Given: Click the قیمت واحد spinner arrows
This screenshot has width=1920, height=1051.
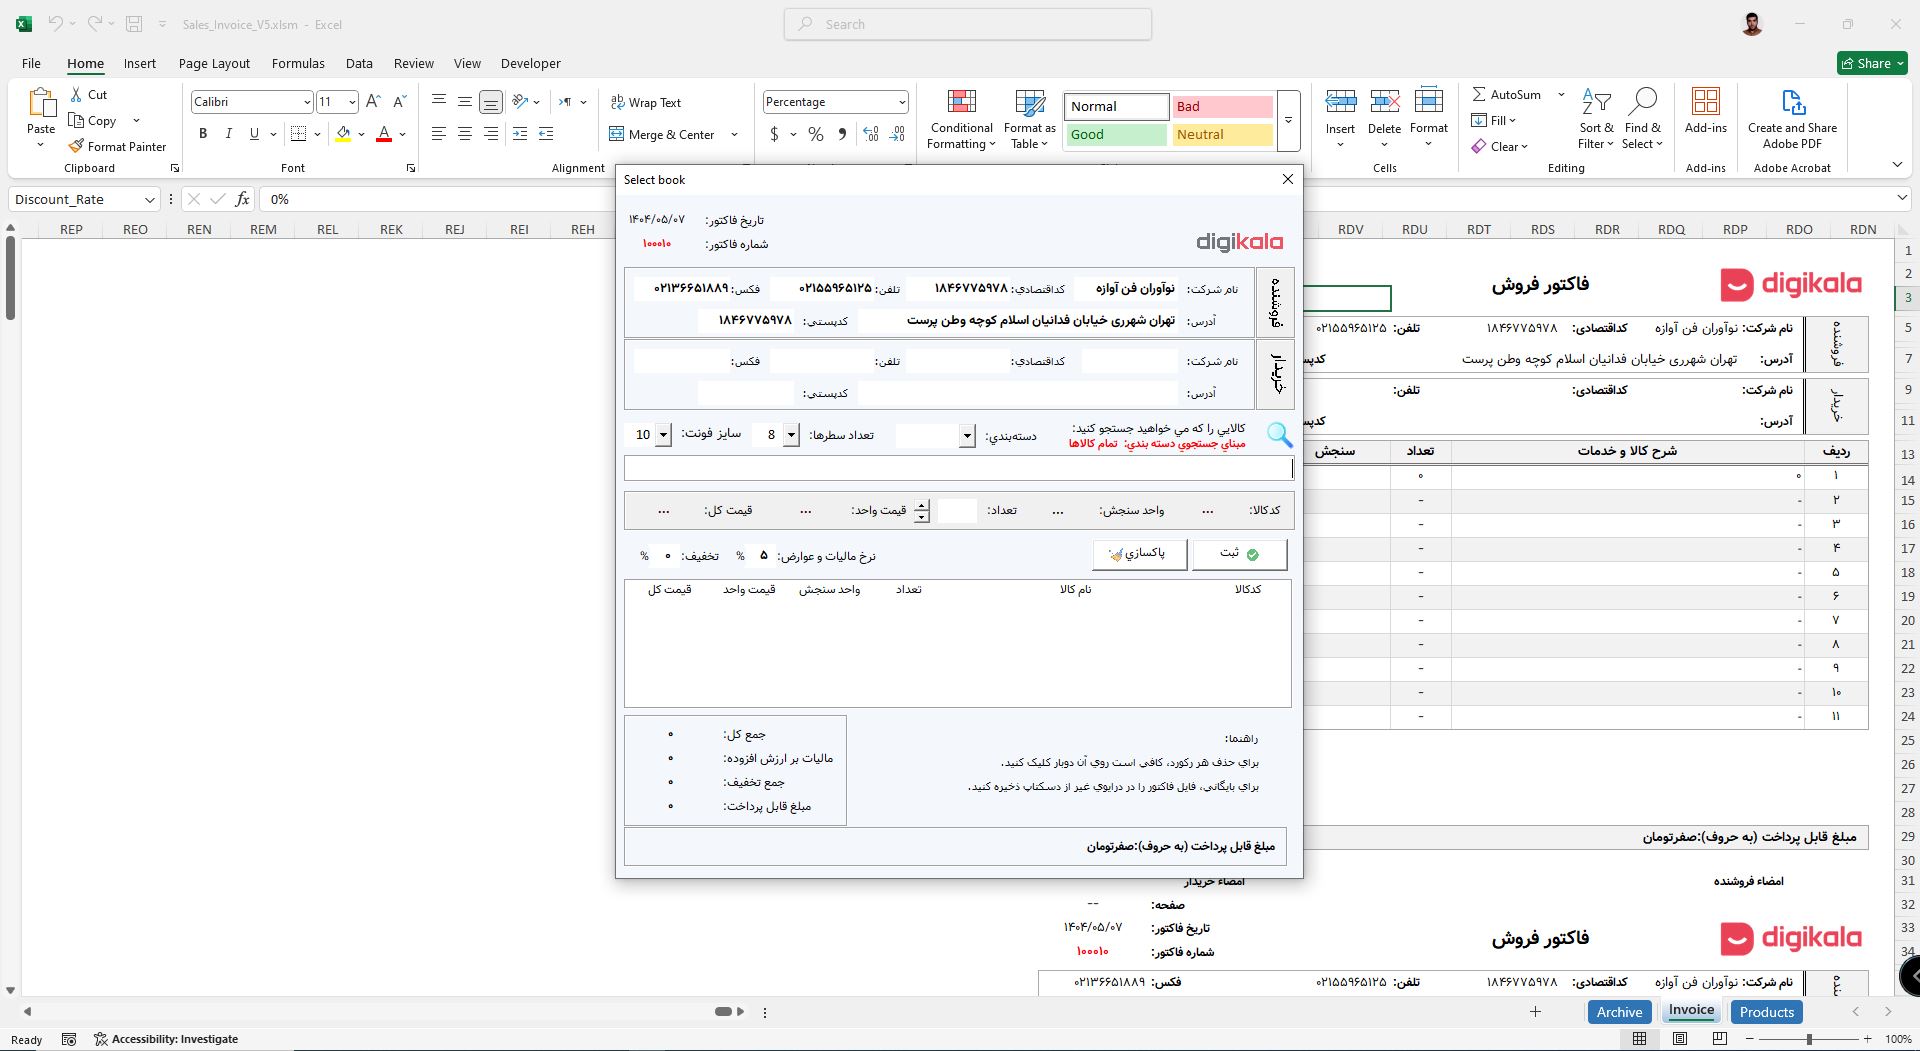Looking at the screenshot, I should click(921, 511).
